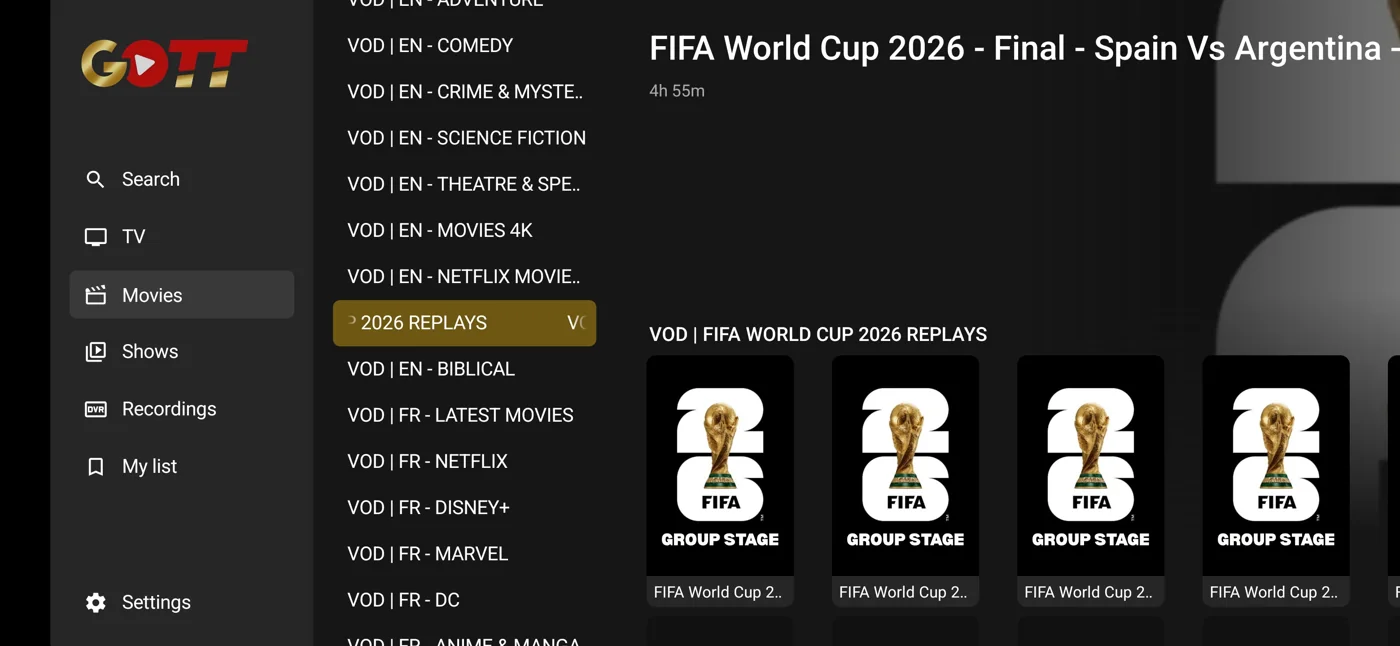Screen dimensions: 1400x646
Task: Choose the VOD | FR - NETFLIX category
Action: (427, 461)
